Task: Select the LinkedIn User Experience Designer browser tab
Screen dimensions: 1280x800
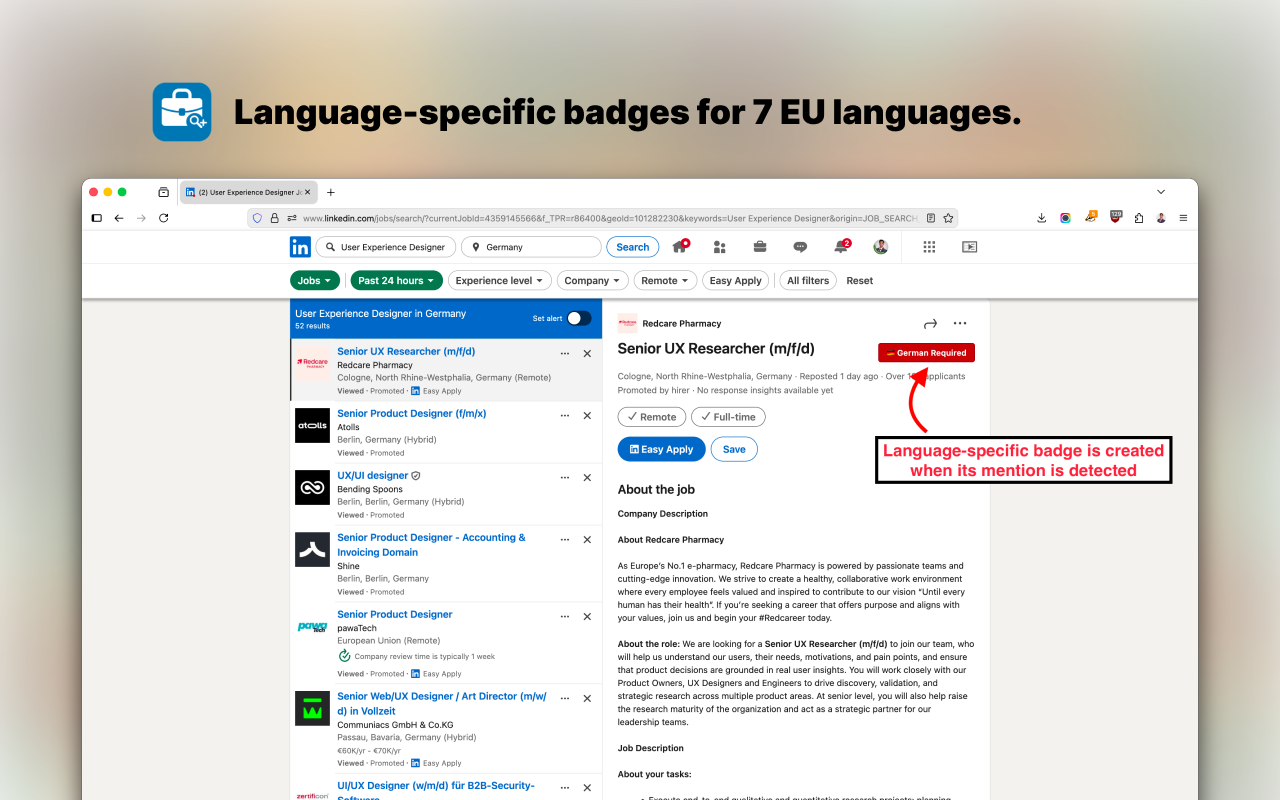Action: click(x=247, y=192)
